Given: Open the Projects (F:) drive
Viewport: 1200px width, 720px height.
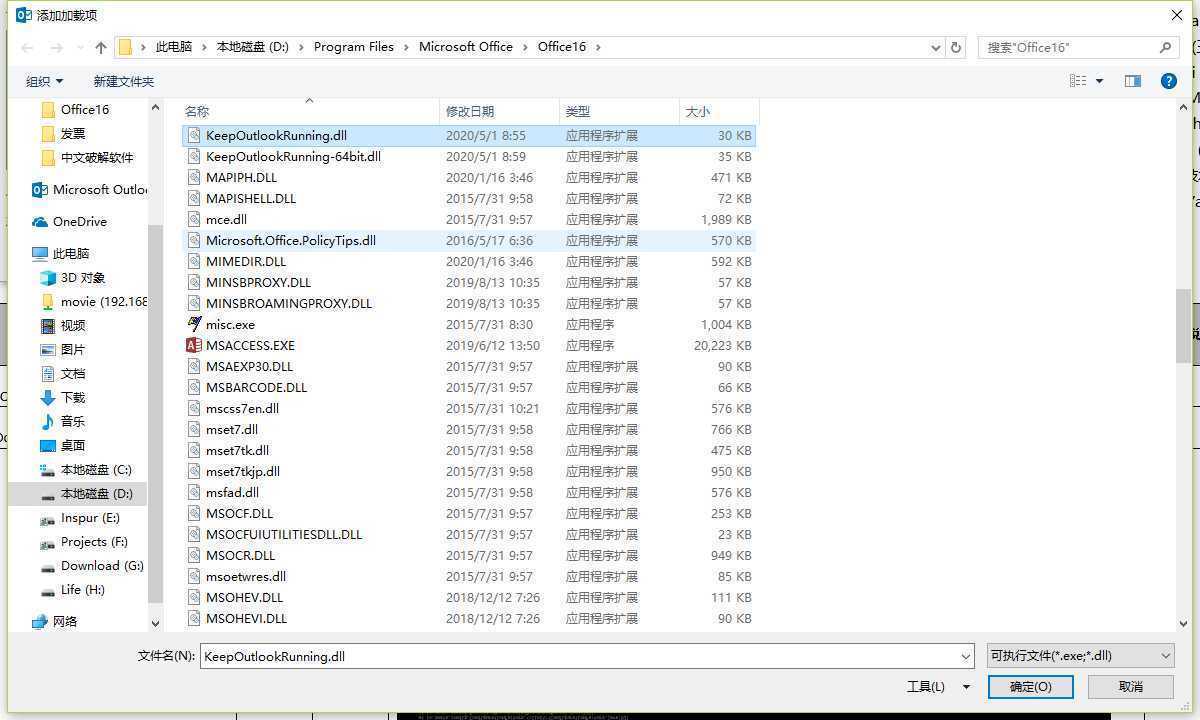Looking at the screenshot, I should pos(84,541).
